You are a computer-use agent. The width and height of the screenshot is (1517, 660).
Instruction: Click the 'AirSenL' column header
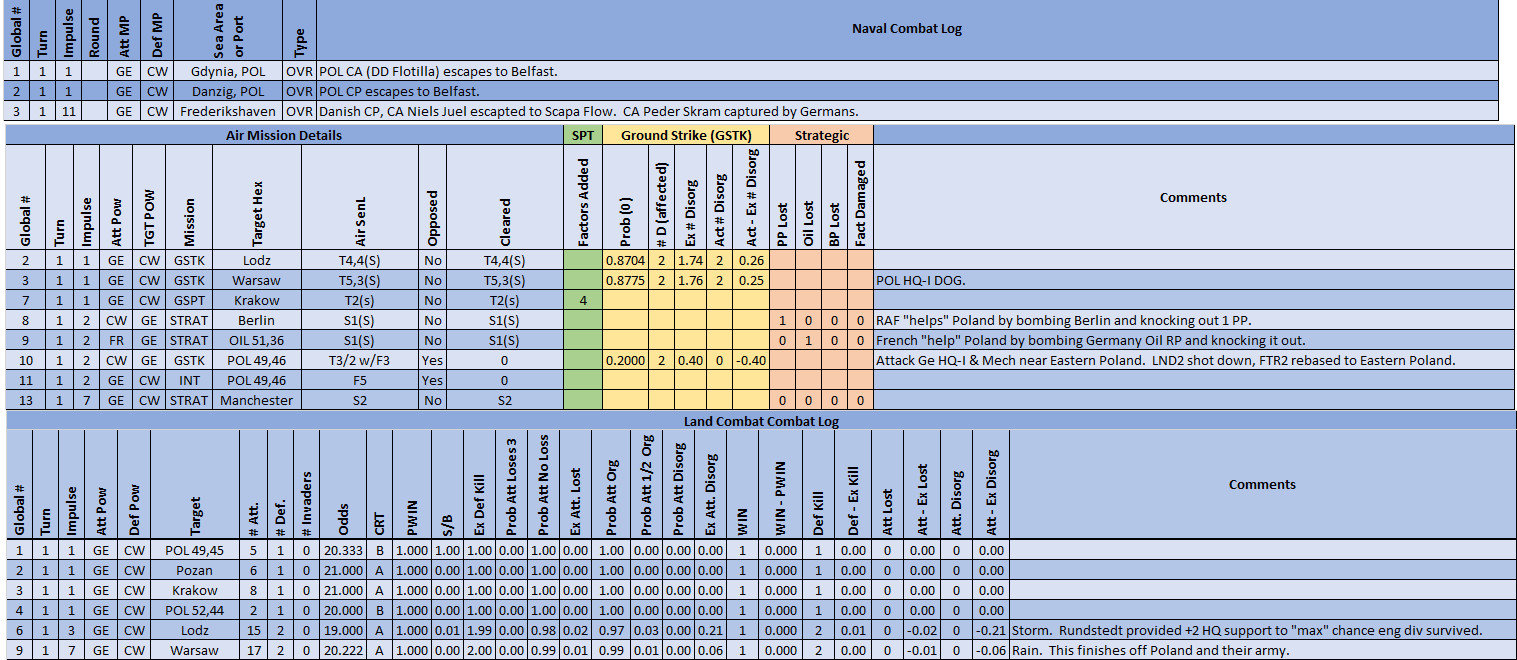tap(360, 198)
